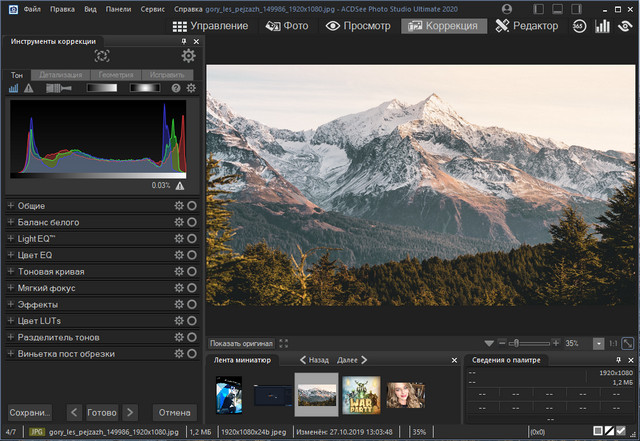640x441 pixels.
Task: Expand the Тоновая кривая section
Action: pos(11,271)
